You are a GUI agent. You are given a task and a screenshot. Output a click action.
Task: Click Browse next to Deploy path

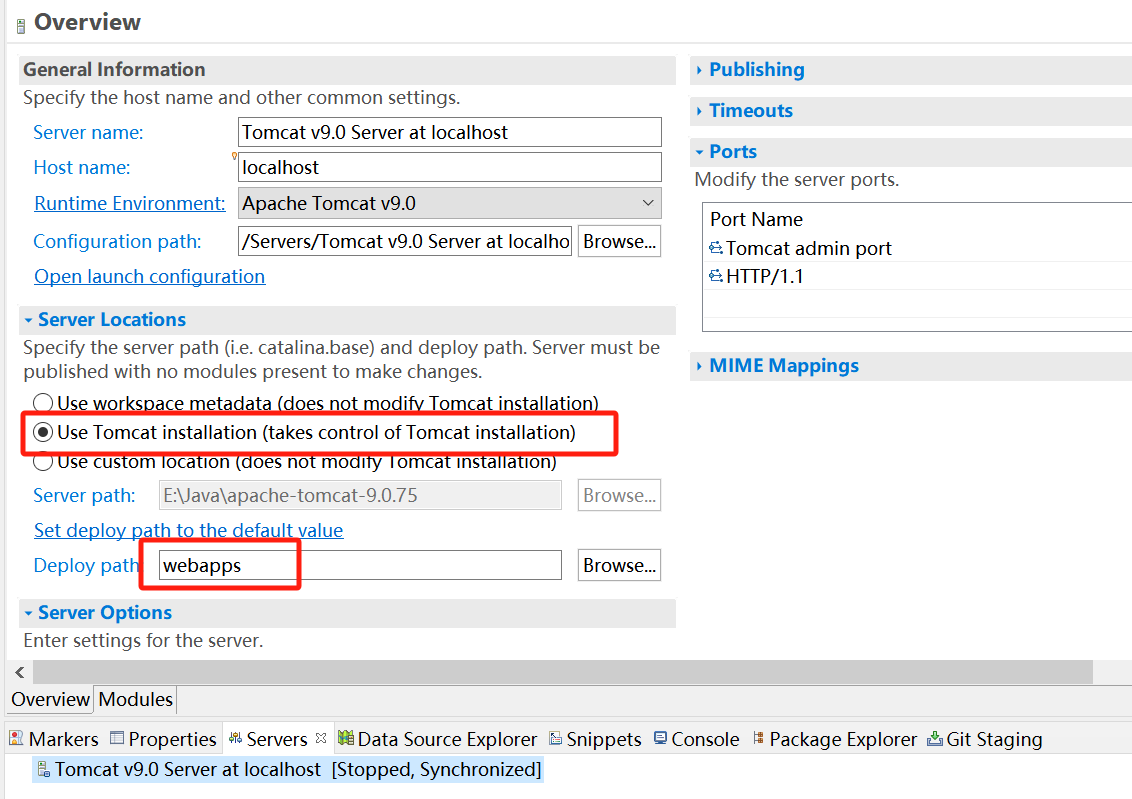pos(619,565)
